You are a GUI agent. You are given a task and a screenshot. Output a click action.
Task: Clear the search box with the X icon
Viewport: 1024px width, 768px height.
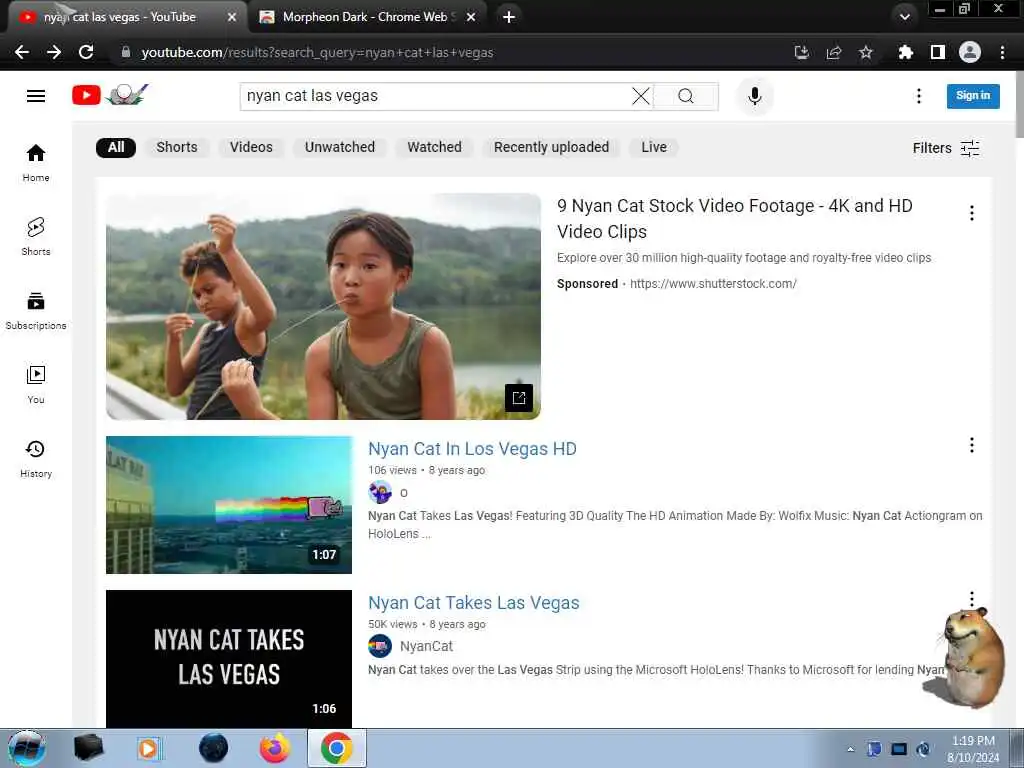(x=641, y=96)
